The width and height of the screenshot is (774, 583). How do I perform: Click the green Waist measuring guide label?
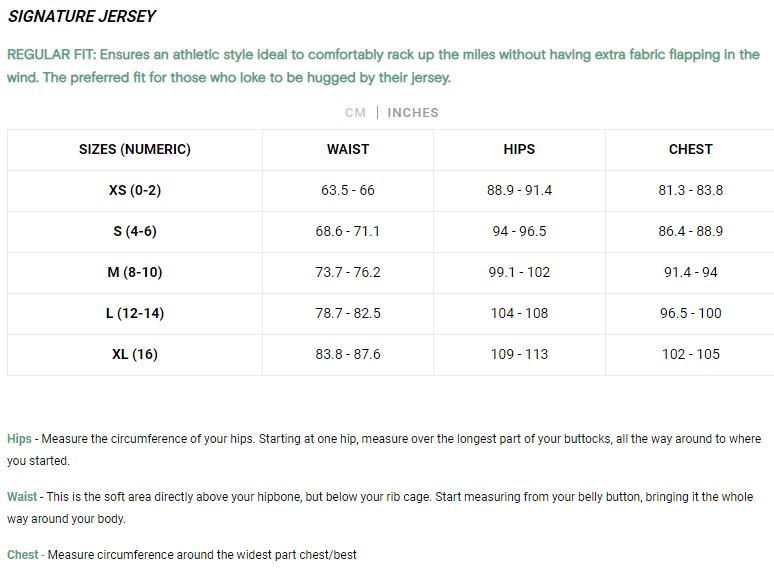point(22,497)
